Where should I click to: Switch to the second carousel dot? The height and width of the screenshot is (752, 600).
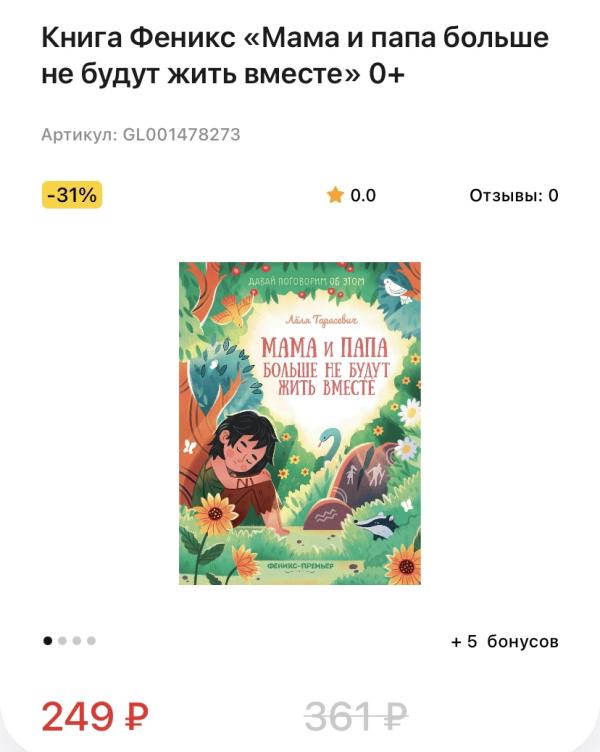coord(62,641)
